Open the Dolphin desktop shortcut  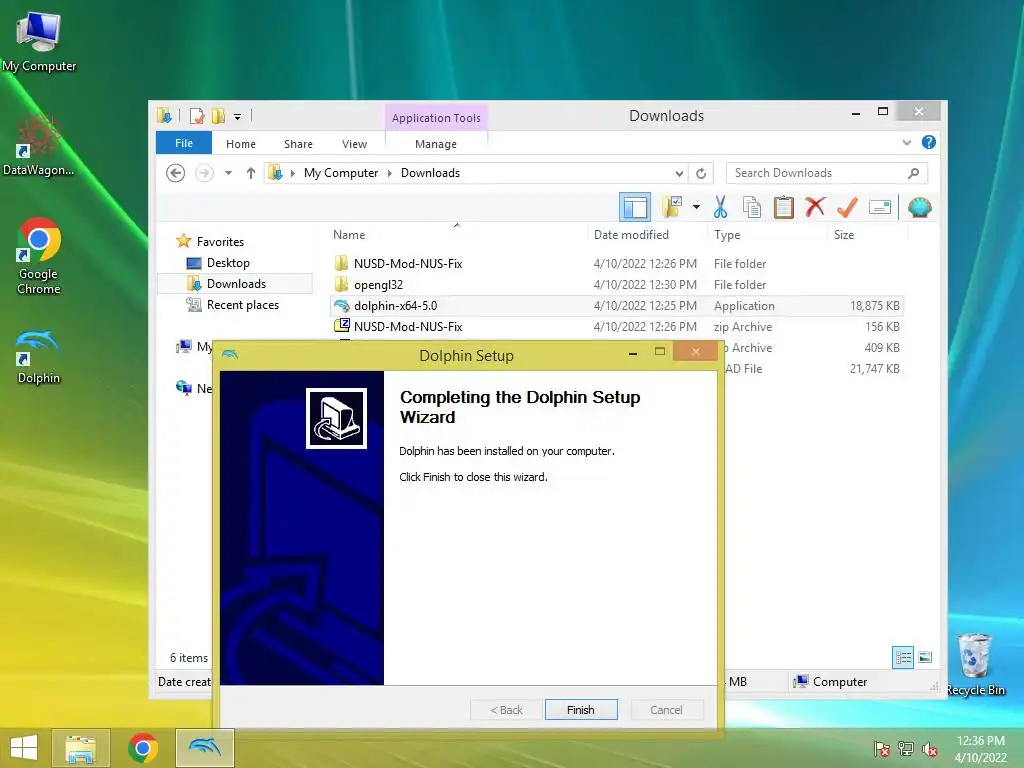tap(39, 357)
